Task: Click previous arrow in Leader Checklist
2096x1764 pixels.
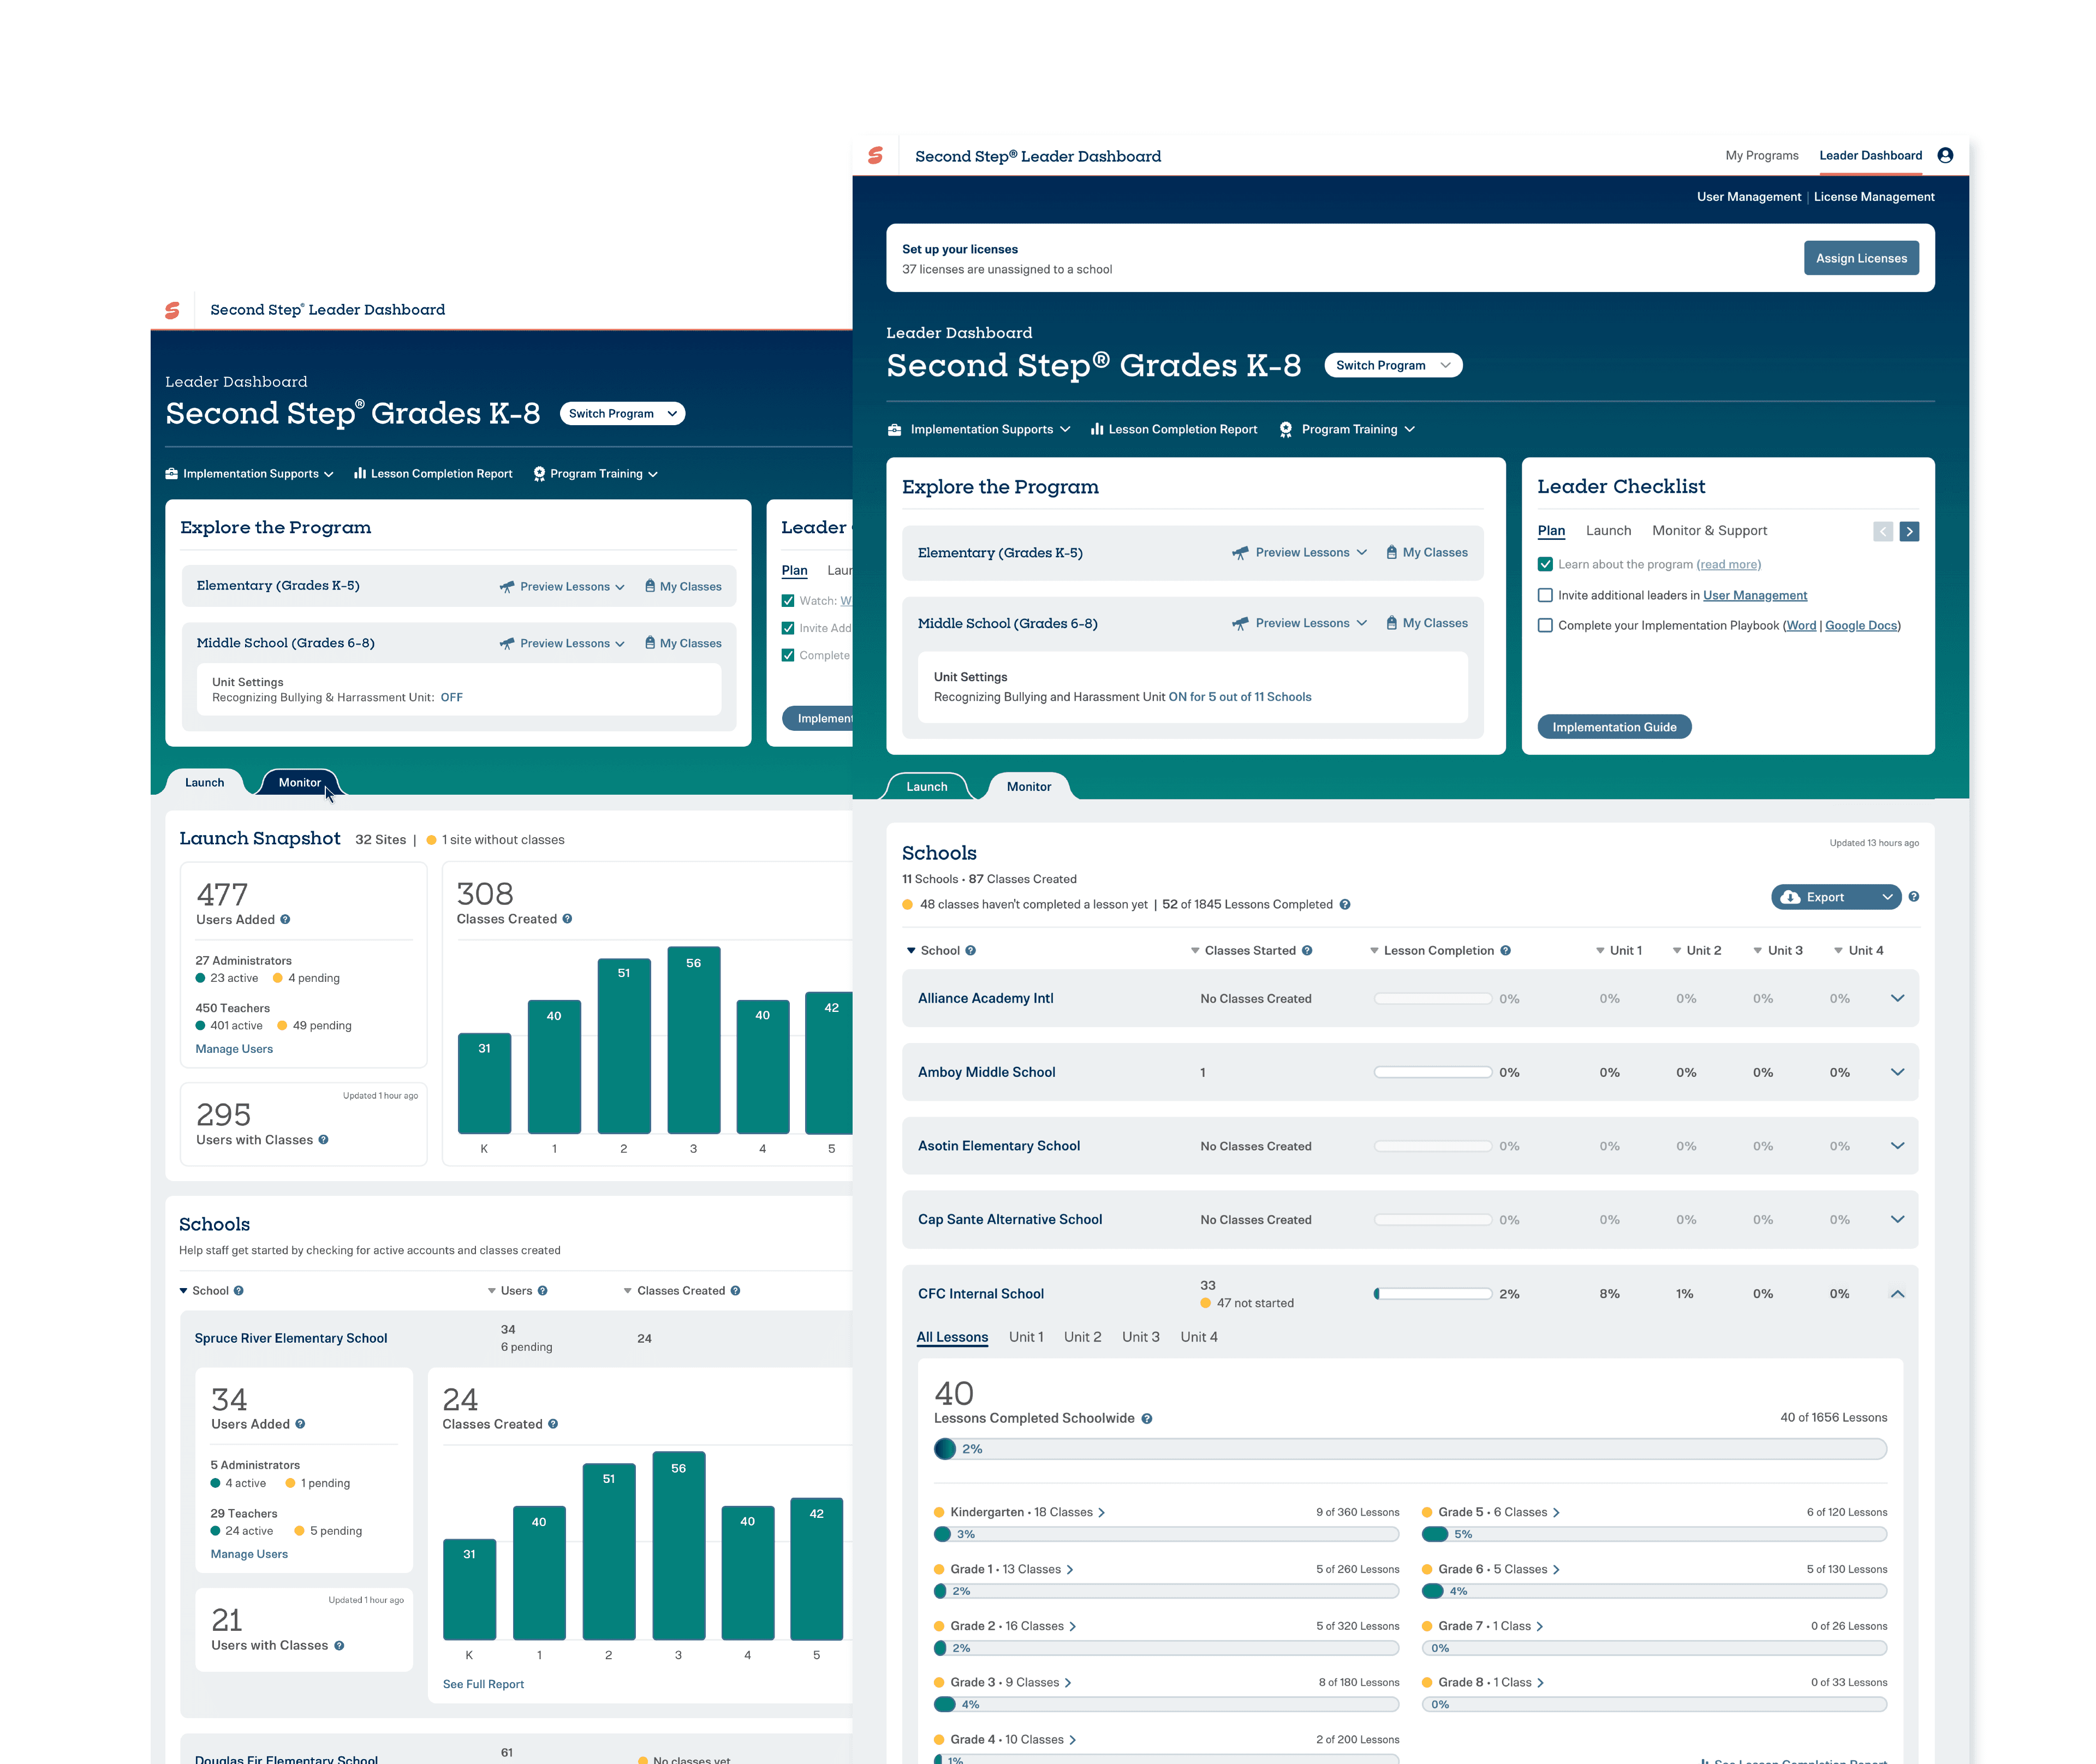Action: pyautogui.click(x=1883, y=531)
